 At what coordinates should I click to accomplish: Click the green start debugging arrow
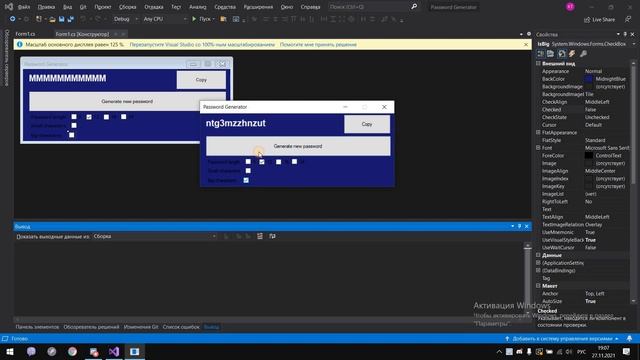(194, 19)
